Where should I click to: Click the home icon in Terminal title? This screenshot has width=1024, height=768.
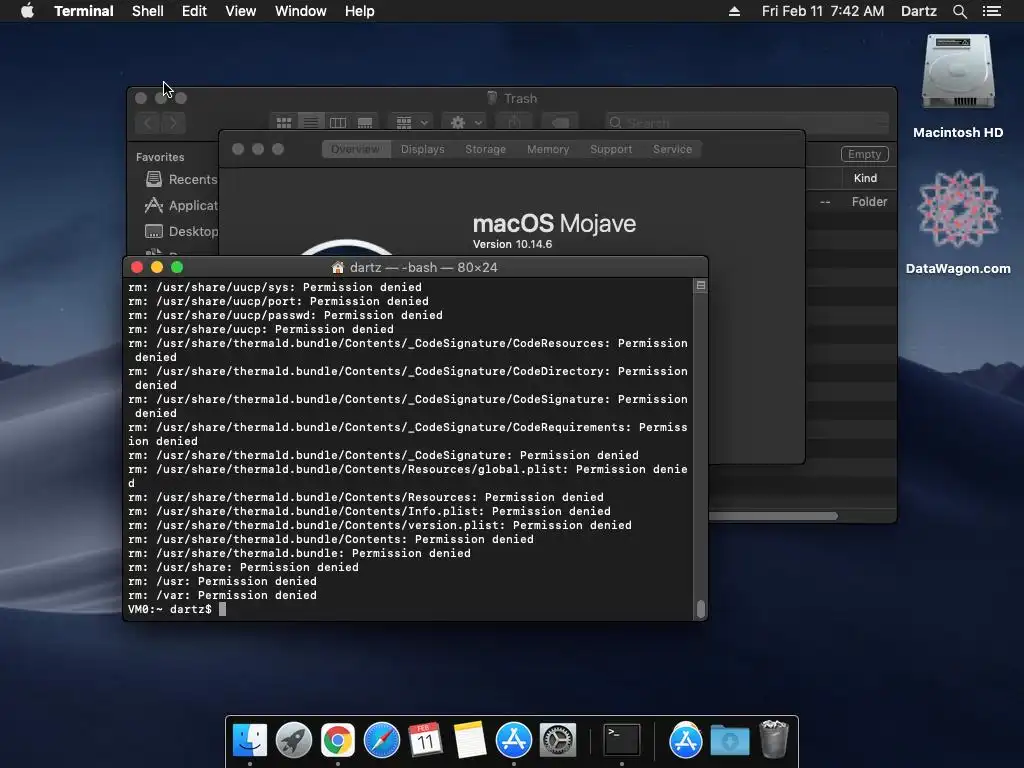[x=338, y=267]
